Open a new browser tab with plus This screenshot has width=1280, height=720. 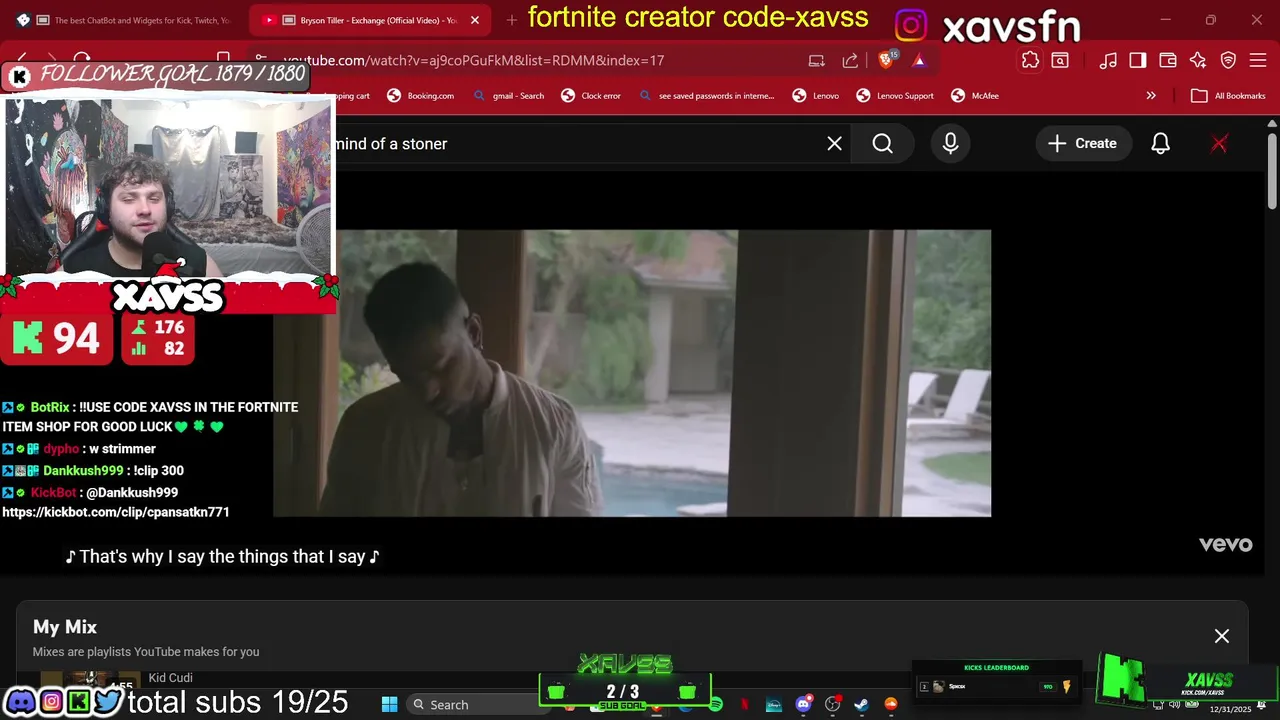click(512, 20)
